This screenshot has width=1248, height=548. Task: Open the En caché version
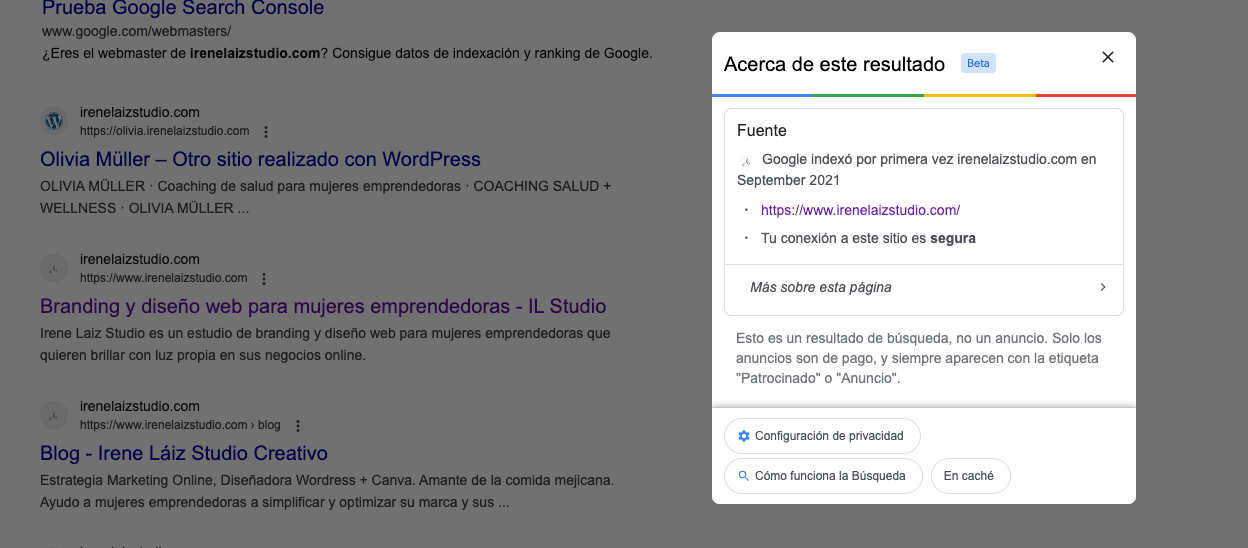[x=970, y=476]
